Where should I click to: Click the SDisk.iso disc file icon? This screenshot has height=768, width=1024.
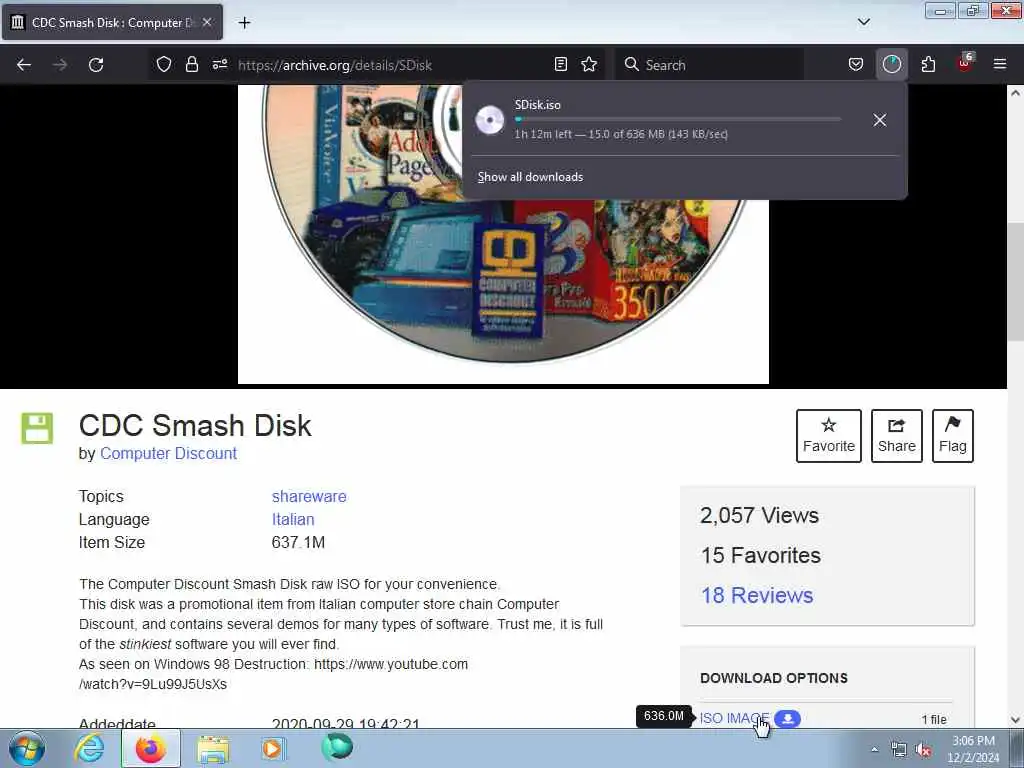pyautogui.click(x=490, y=120)
